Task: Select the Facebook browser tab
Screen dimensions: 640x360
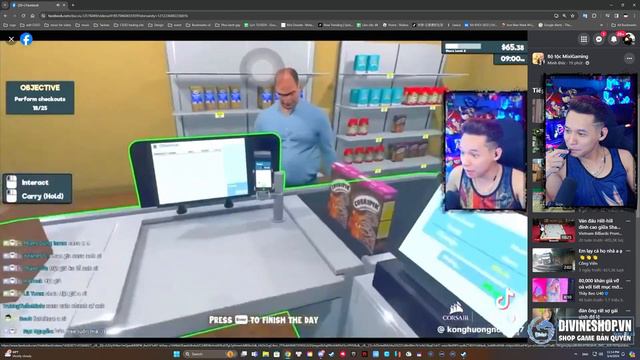Action: (38, 5)
